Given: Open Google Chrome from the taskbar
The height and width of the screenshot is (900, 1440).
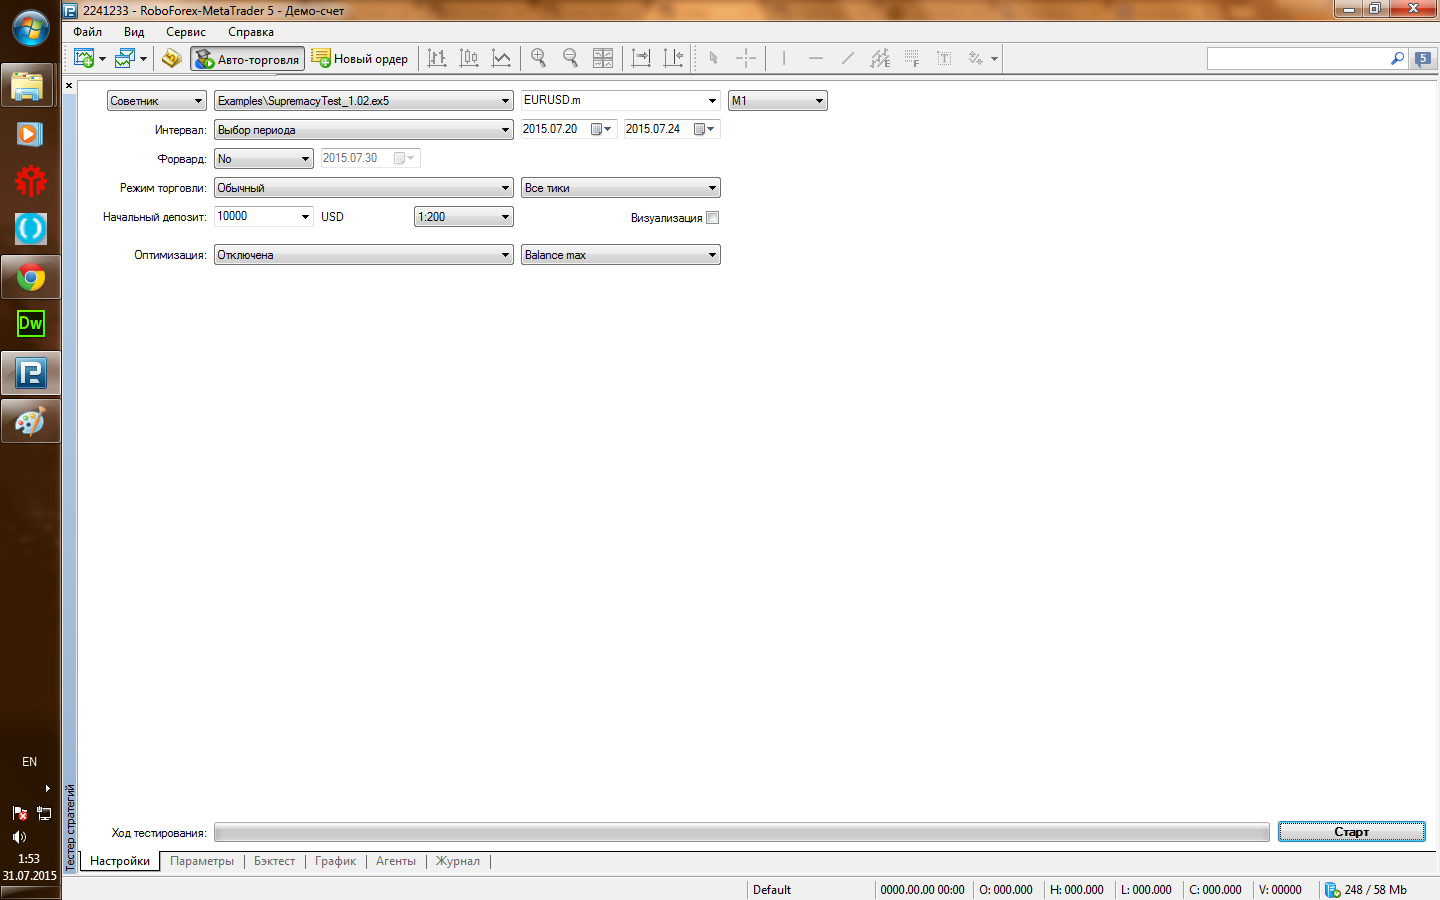Looking at the screenshot, I should (31, 277).
